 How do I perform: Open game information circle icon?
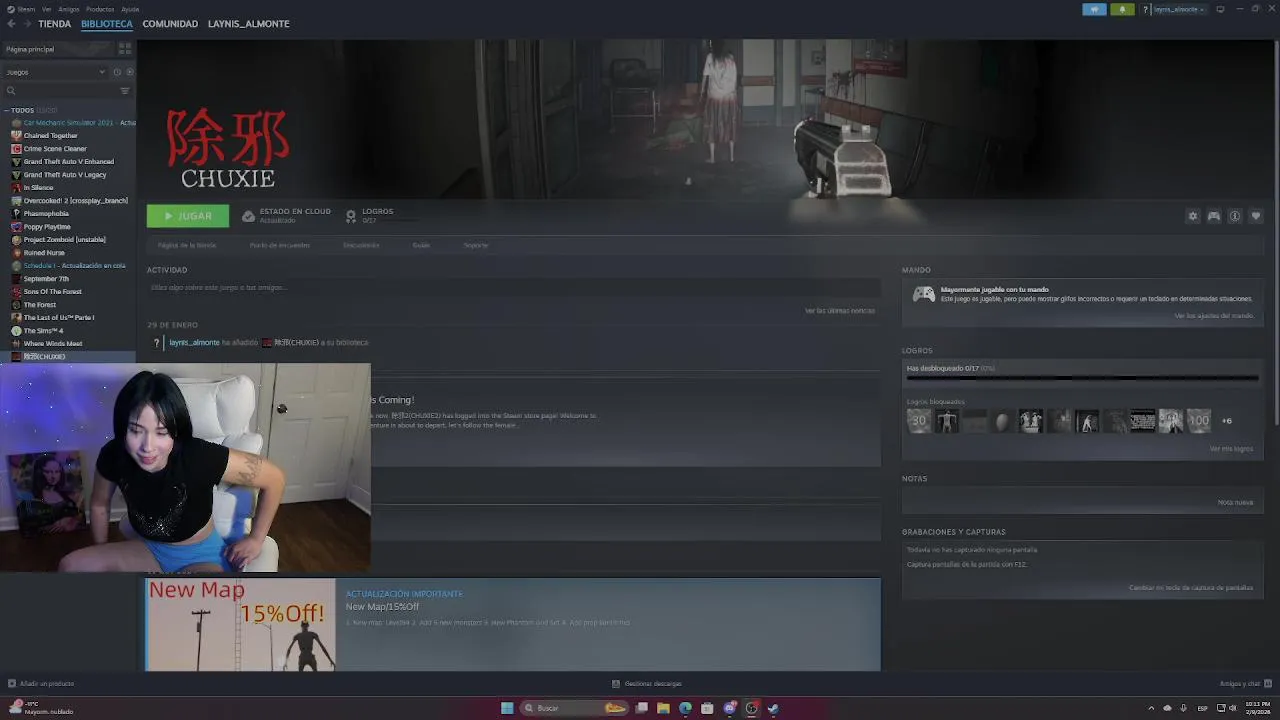1234,216
